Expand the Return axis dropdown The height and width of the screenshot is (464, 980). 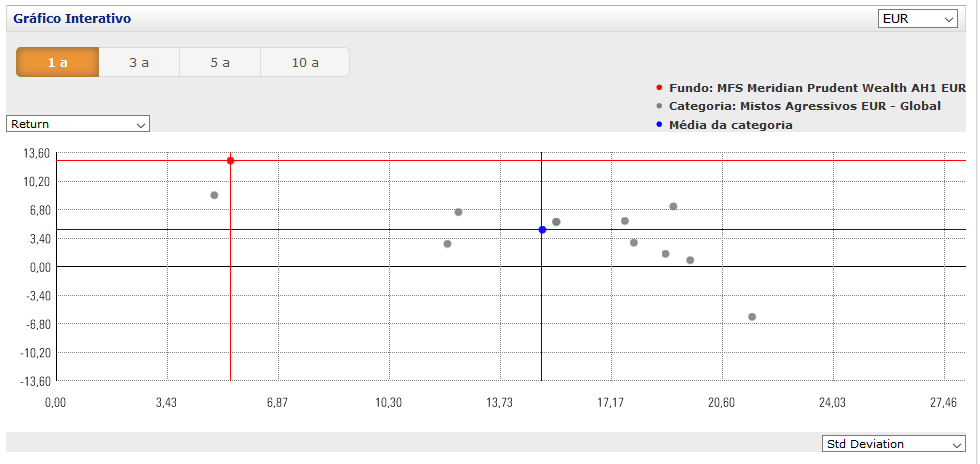pos(78,124)
